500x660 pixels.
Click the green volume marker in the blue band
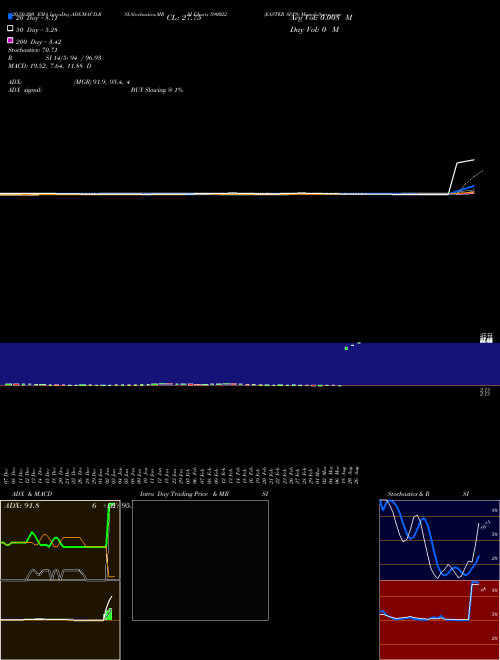(346, 348)
